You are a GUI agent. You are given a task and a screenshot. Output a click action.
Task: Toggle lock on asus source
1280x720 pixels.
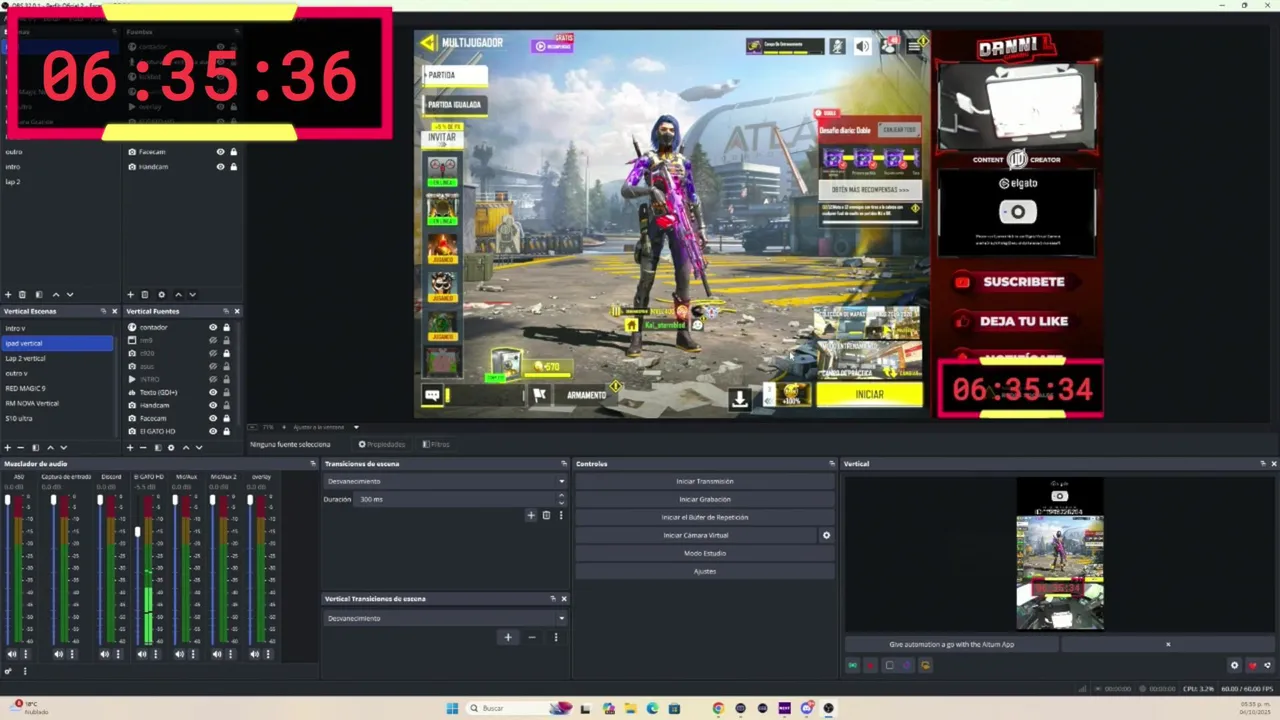coord(227,366)
